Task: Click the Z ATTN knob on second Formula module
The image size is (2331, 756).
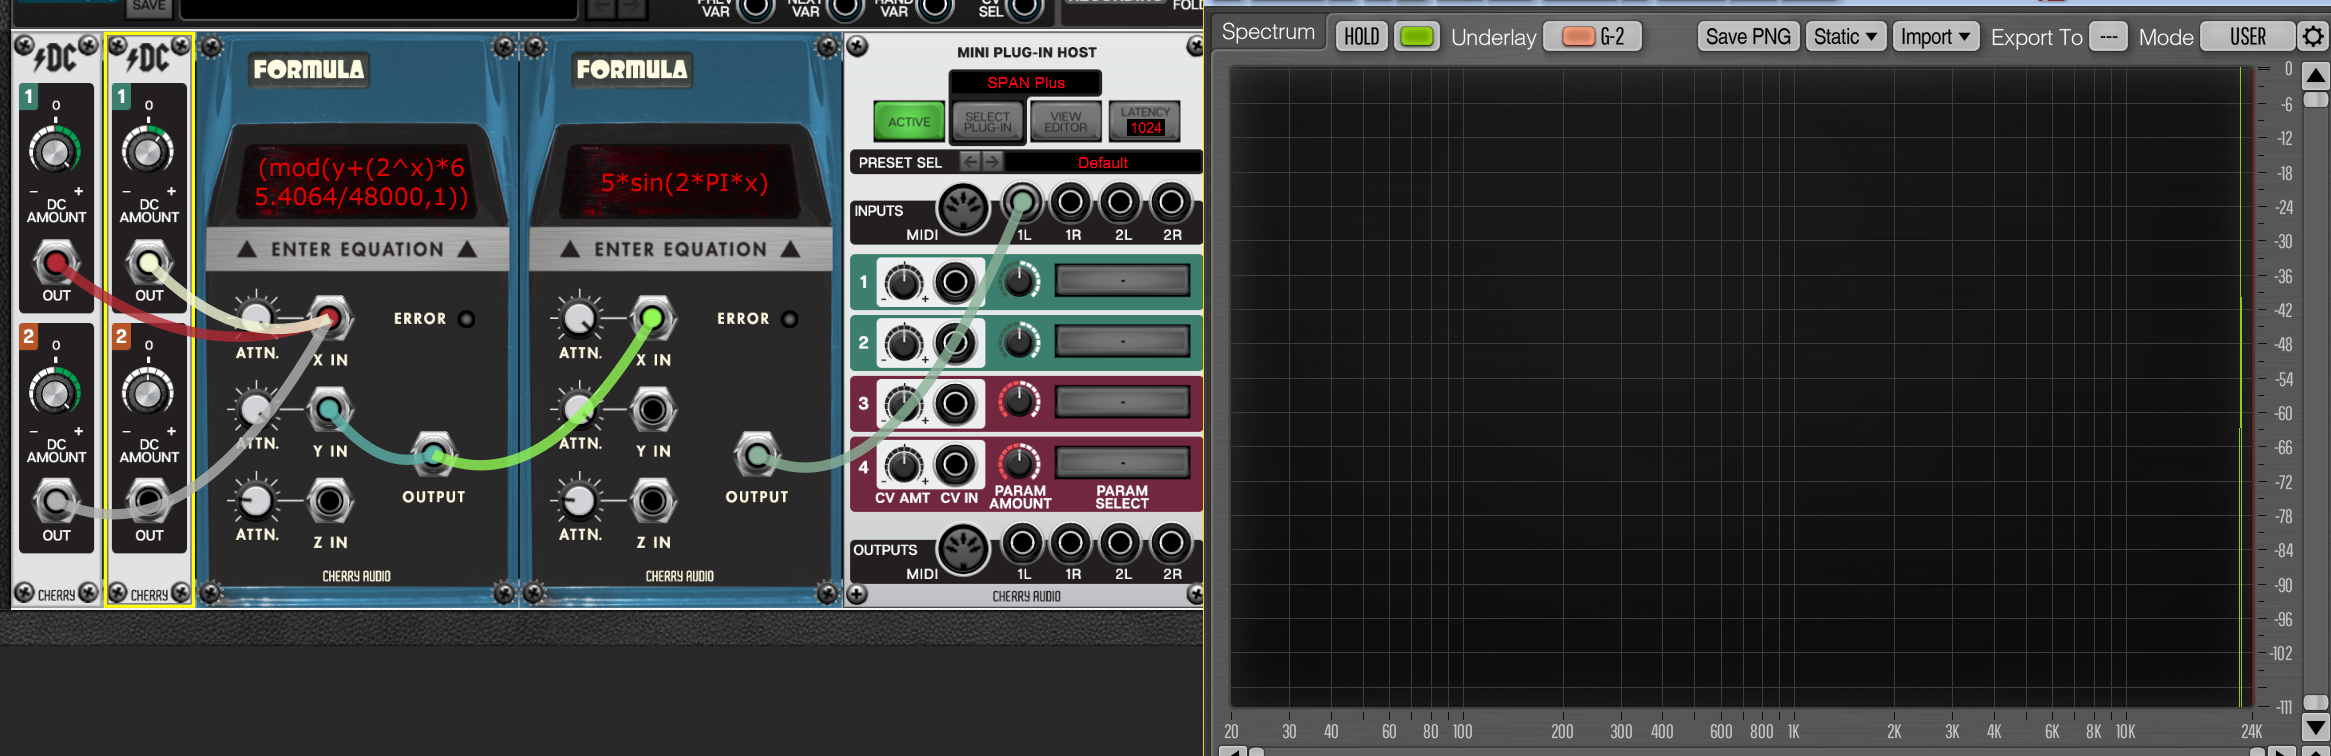Action: (x=579, y=501)
